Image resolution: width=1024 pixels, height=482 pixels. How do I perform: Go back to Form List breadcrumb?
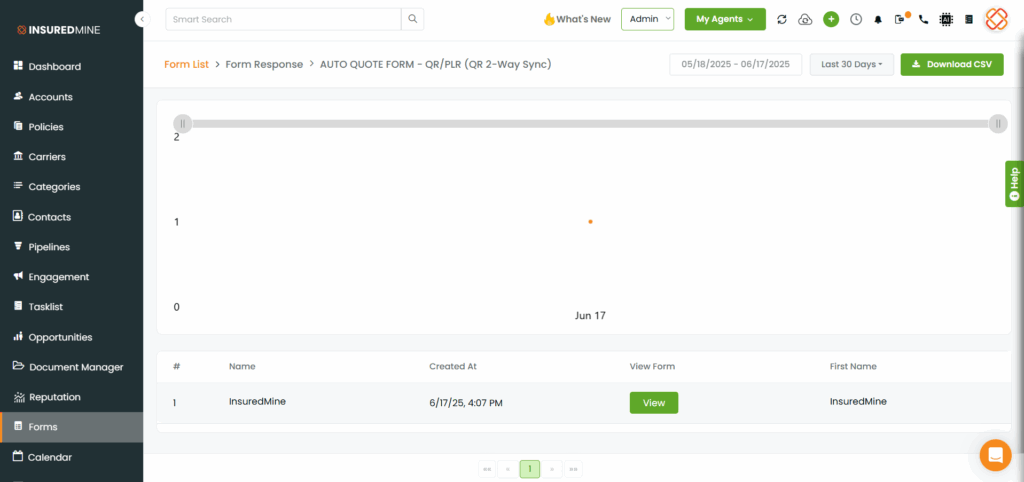tap(186, 65)
